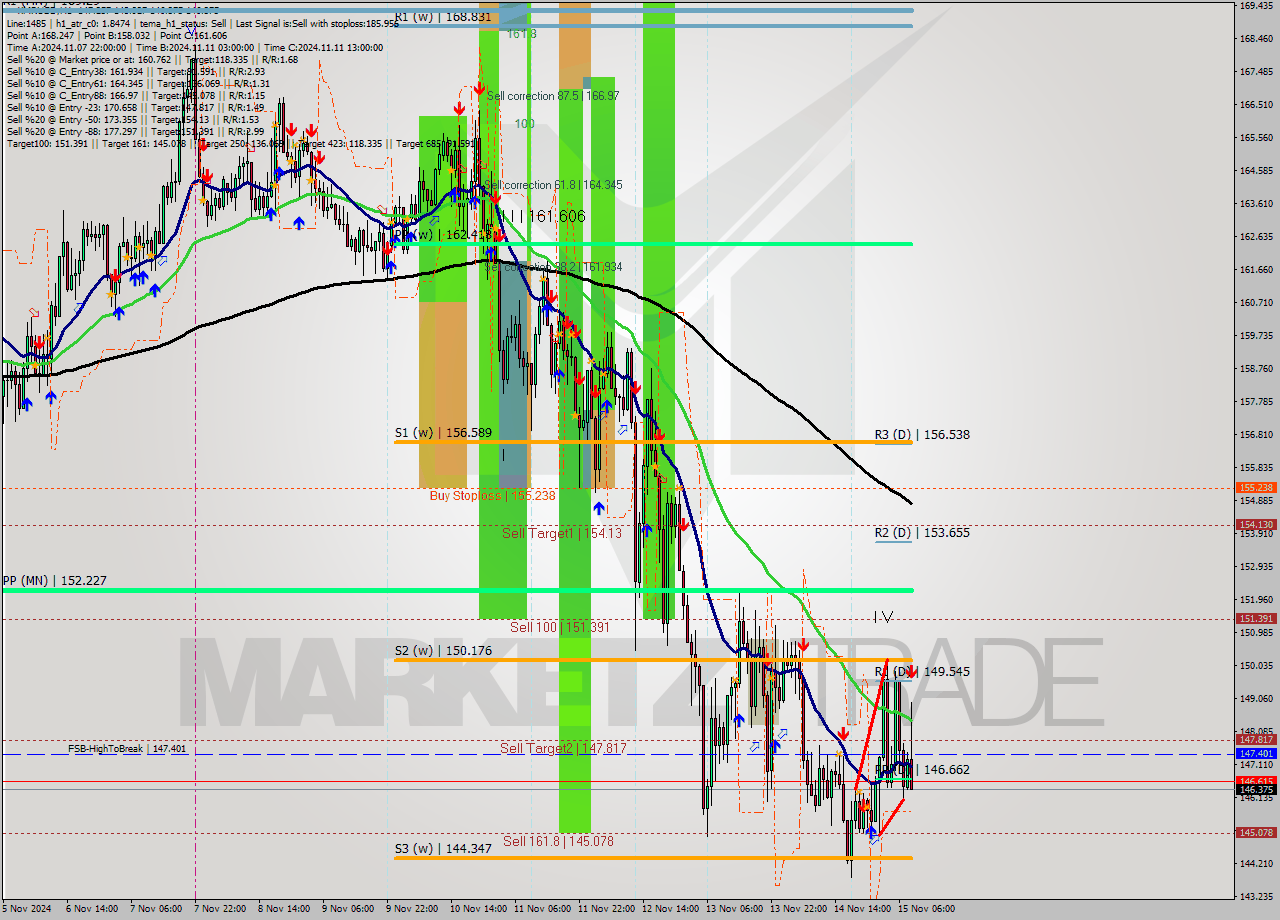Viewport: 1280px width, 920px height.
Task: Select the 143.235 bottom price scale value
Action: (1256, 896)
